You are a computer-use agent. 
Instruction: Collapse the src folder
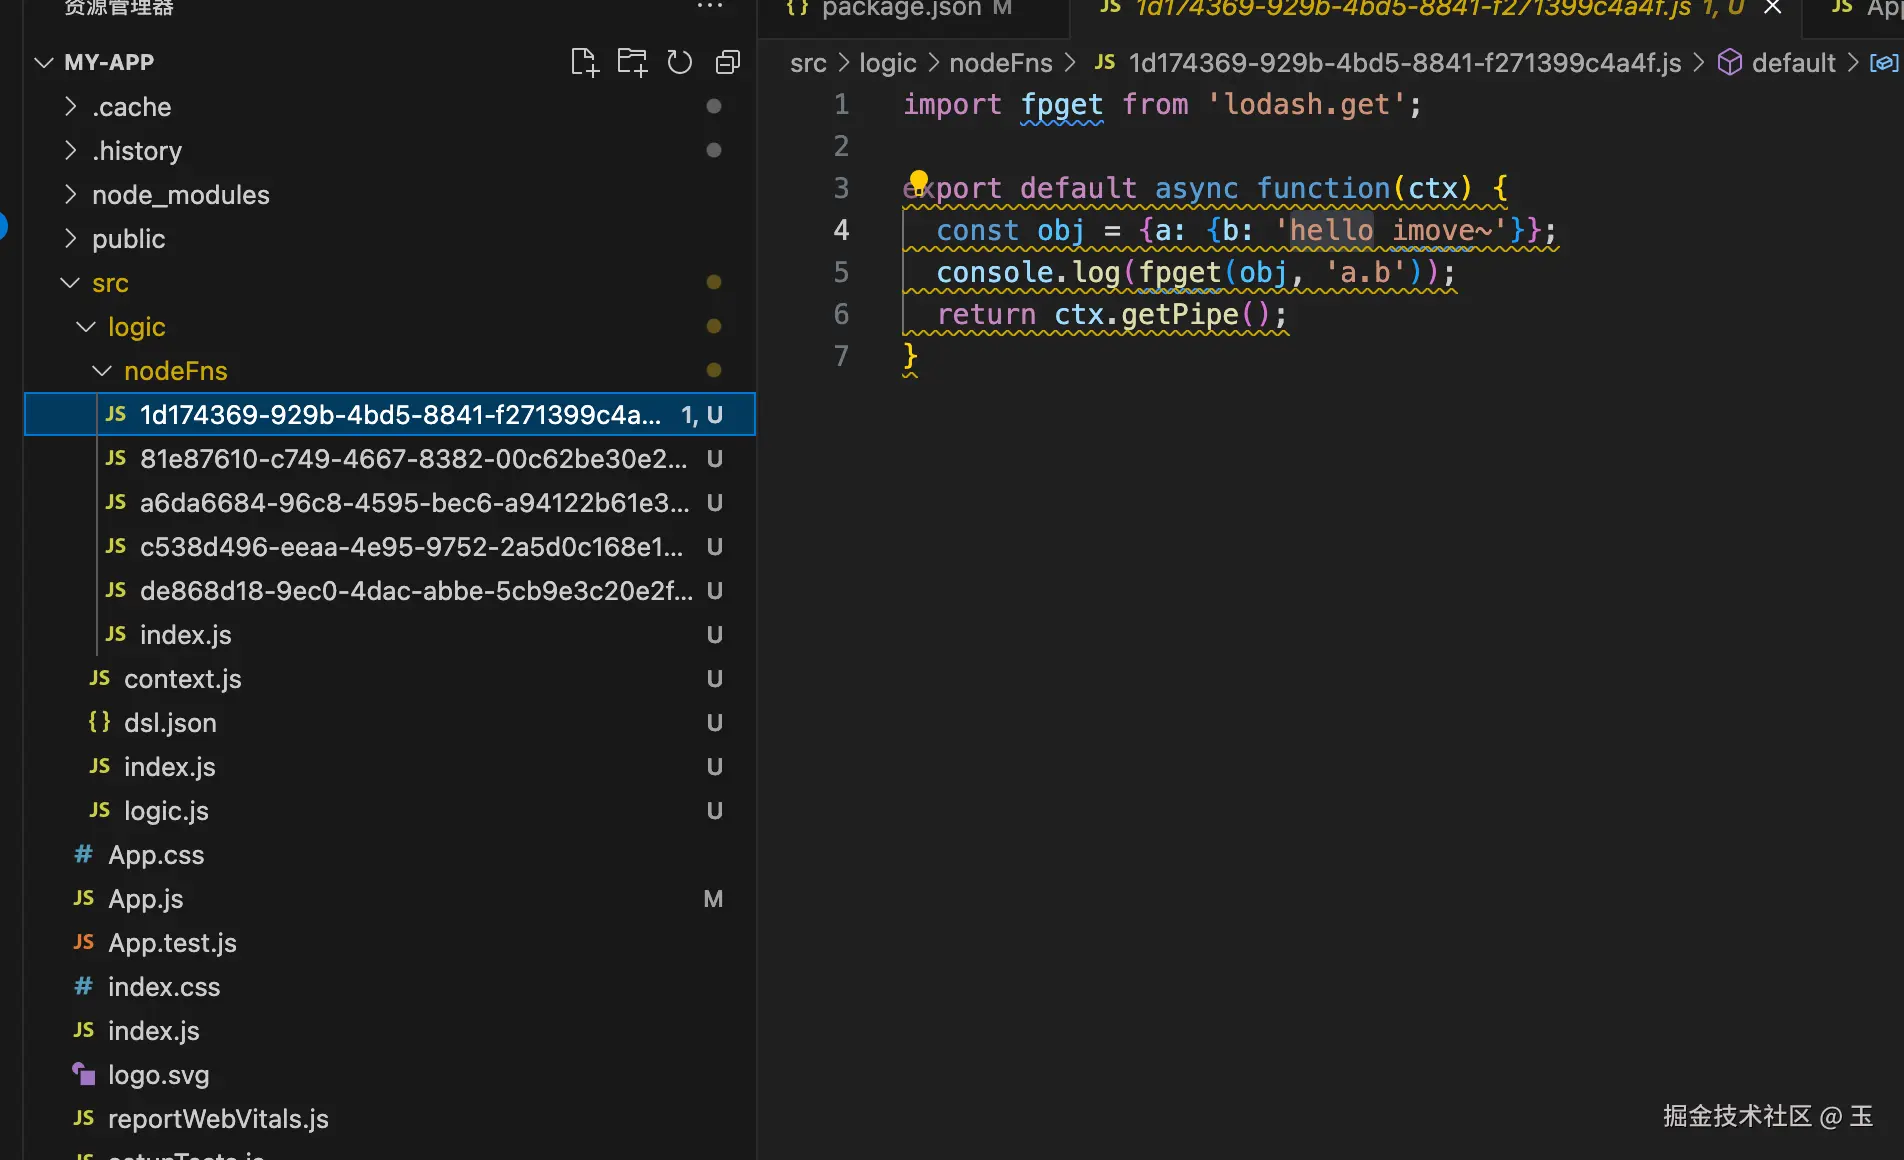[x=70, y=283]
